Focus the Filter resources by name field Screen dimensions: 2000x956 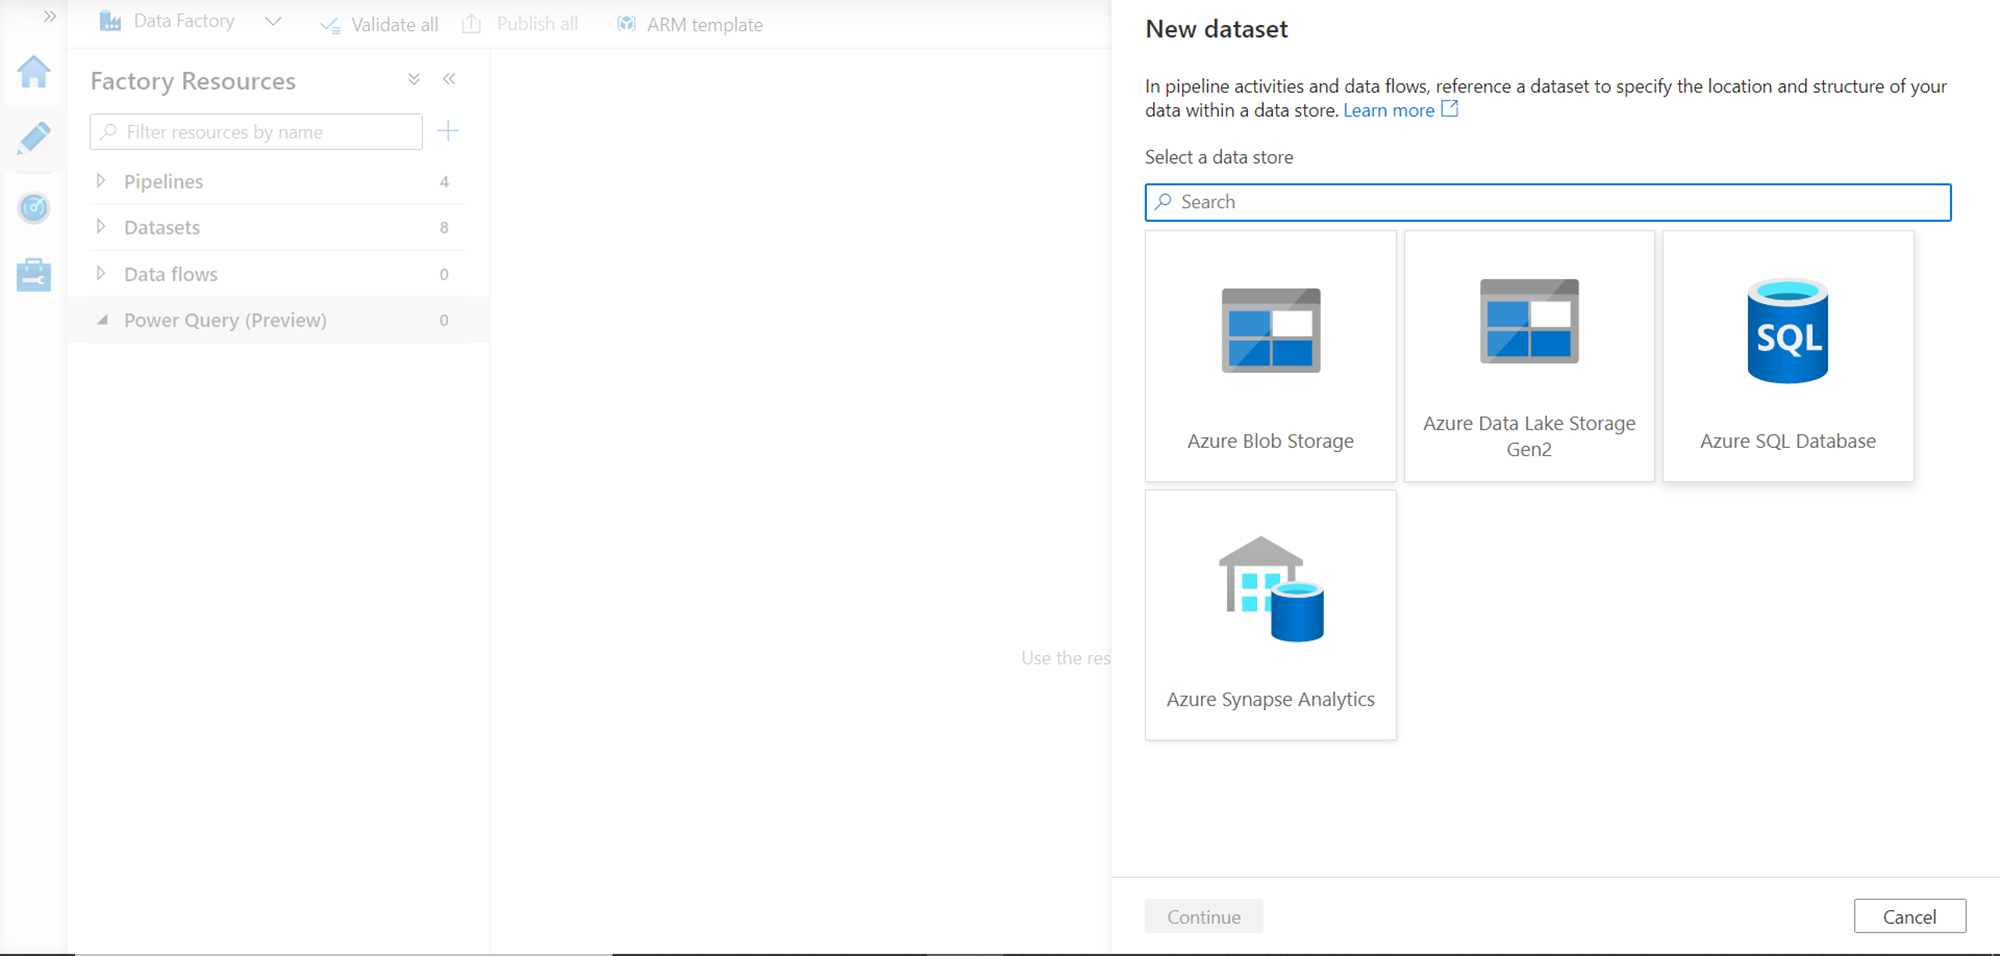[x=256, y=132]
